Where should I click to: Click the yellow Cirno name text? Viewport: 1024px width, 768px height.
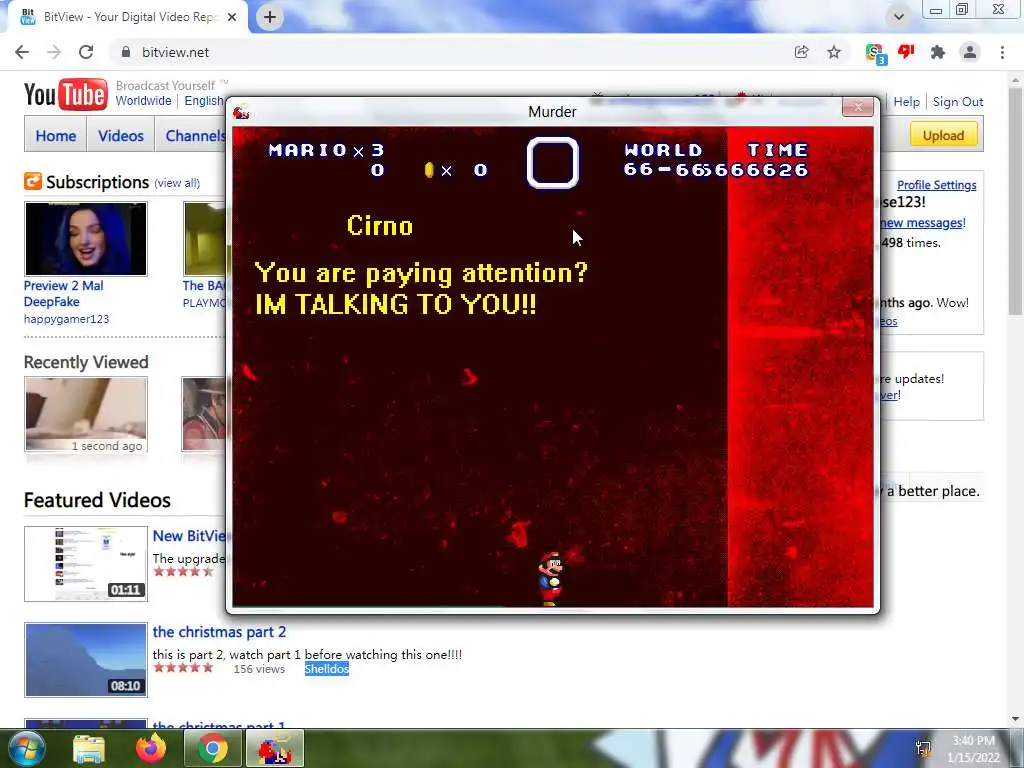pyautogui.click(x=379, y=226)
